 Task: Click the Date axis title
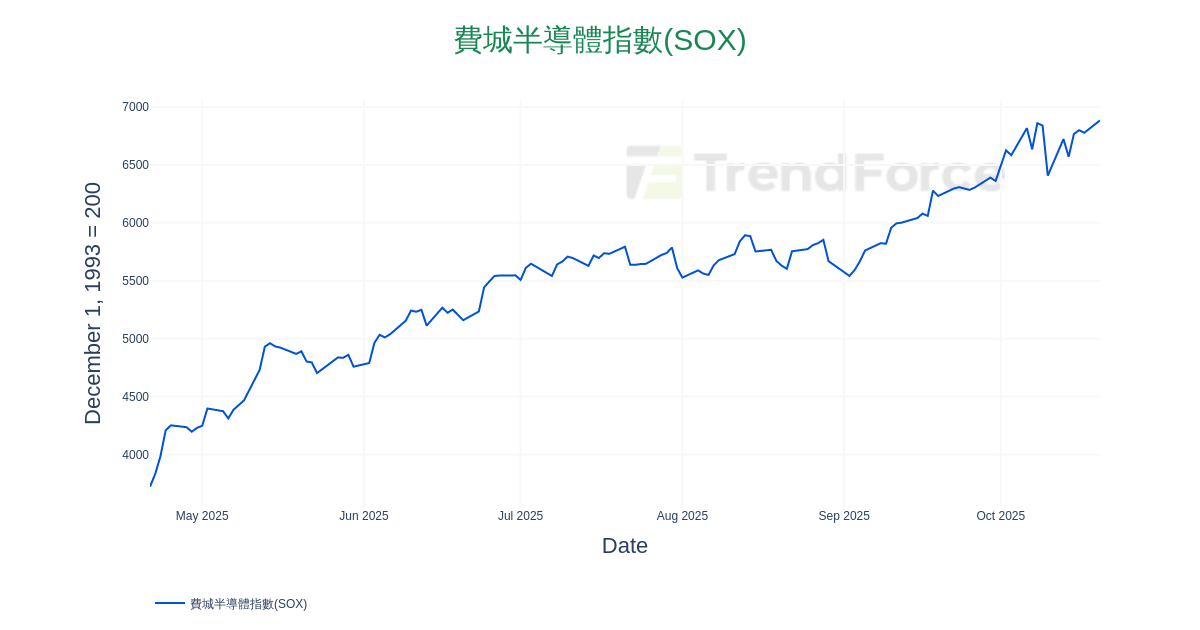625,546
